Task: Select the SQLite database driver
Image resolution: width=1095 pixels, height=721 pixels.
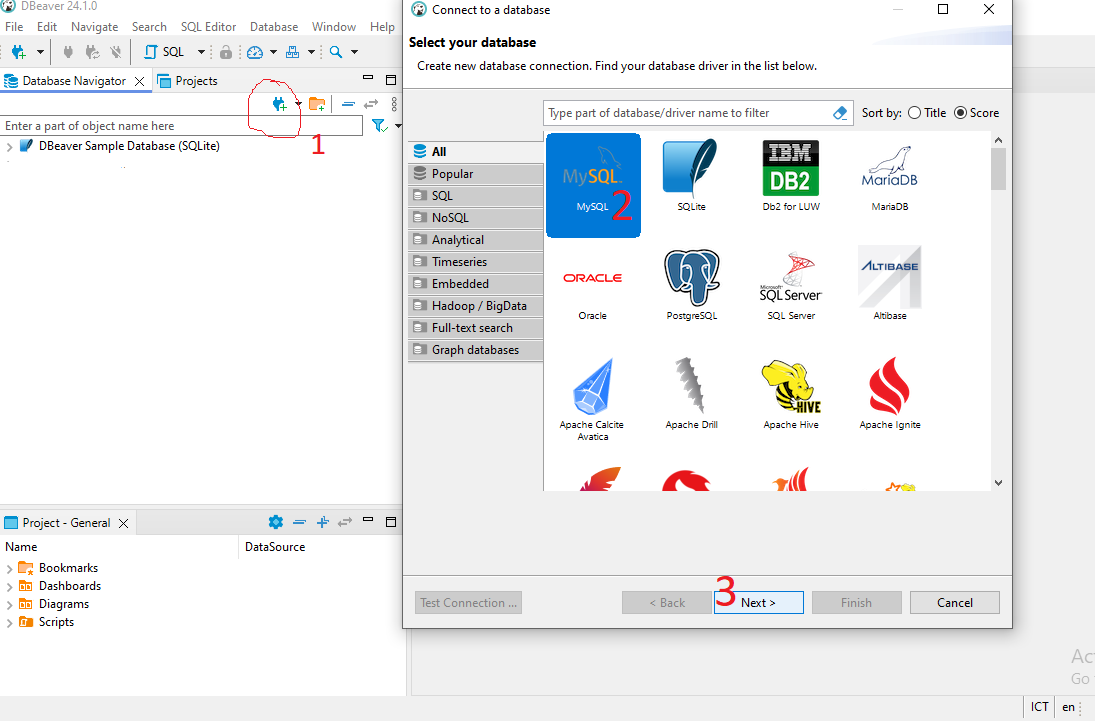Action: [692, 175]
